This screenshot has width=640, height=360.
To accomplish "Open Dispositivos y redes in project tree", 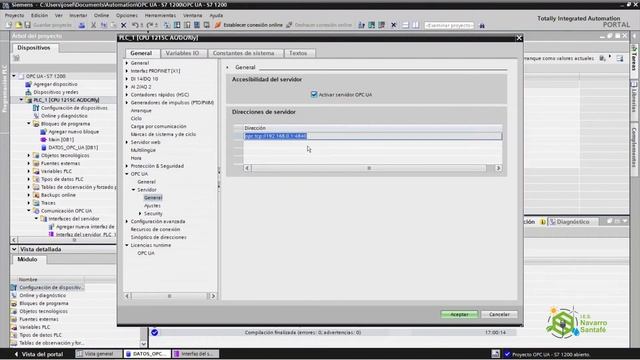I will (56, 92).
